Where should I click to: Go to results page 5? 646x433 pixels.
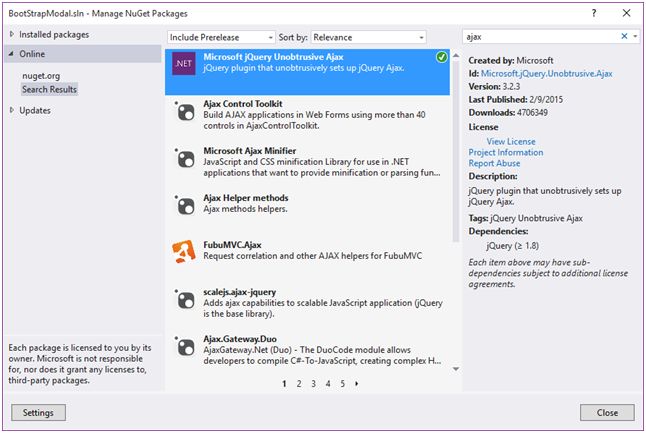[x=342, y=384]
